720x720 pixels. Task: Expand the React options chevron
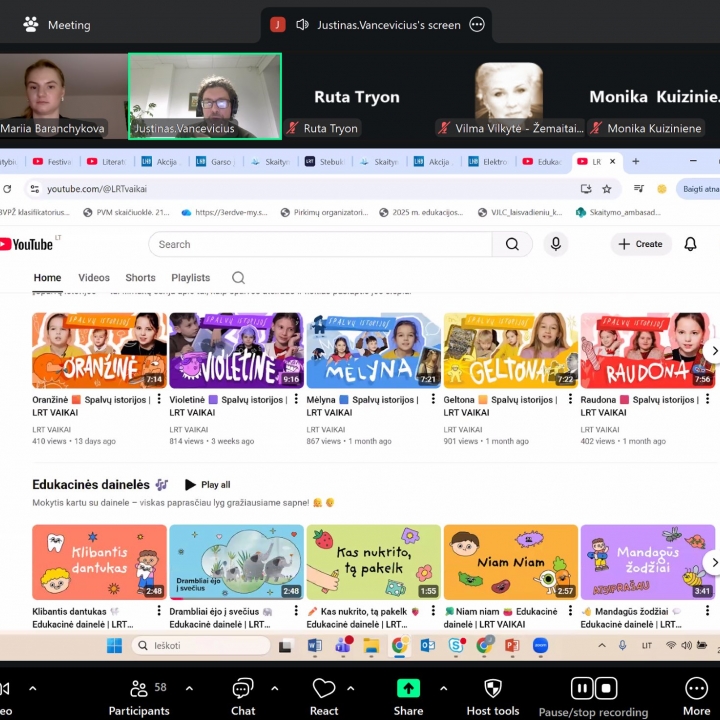click(350, 688)
